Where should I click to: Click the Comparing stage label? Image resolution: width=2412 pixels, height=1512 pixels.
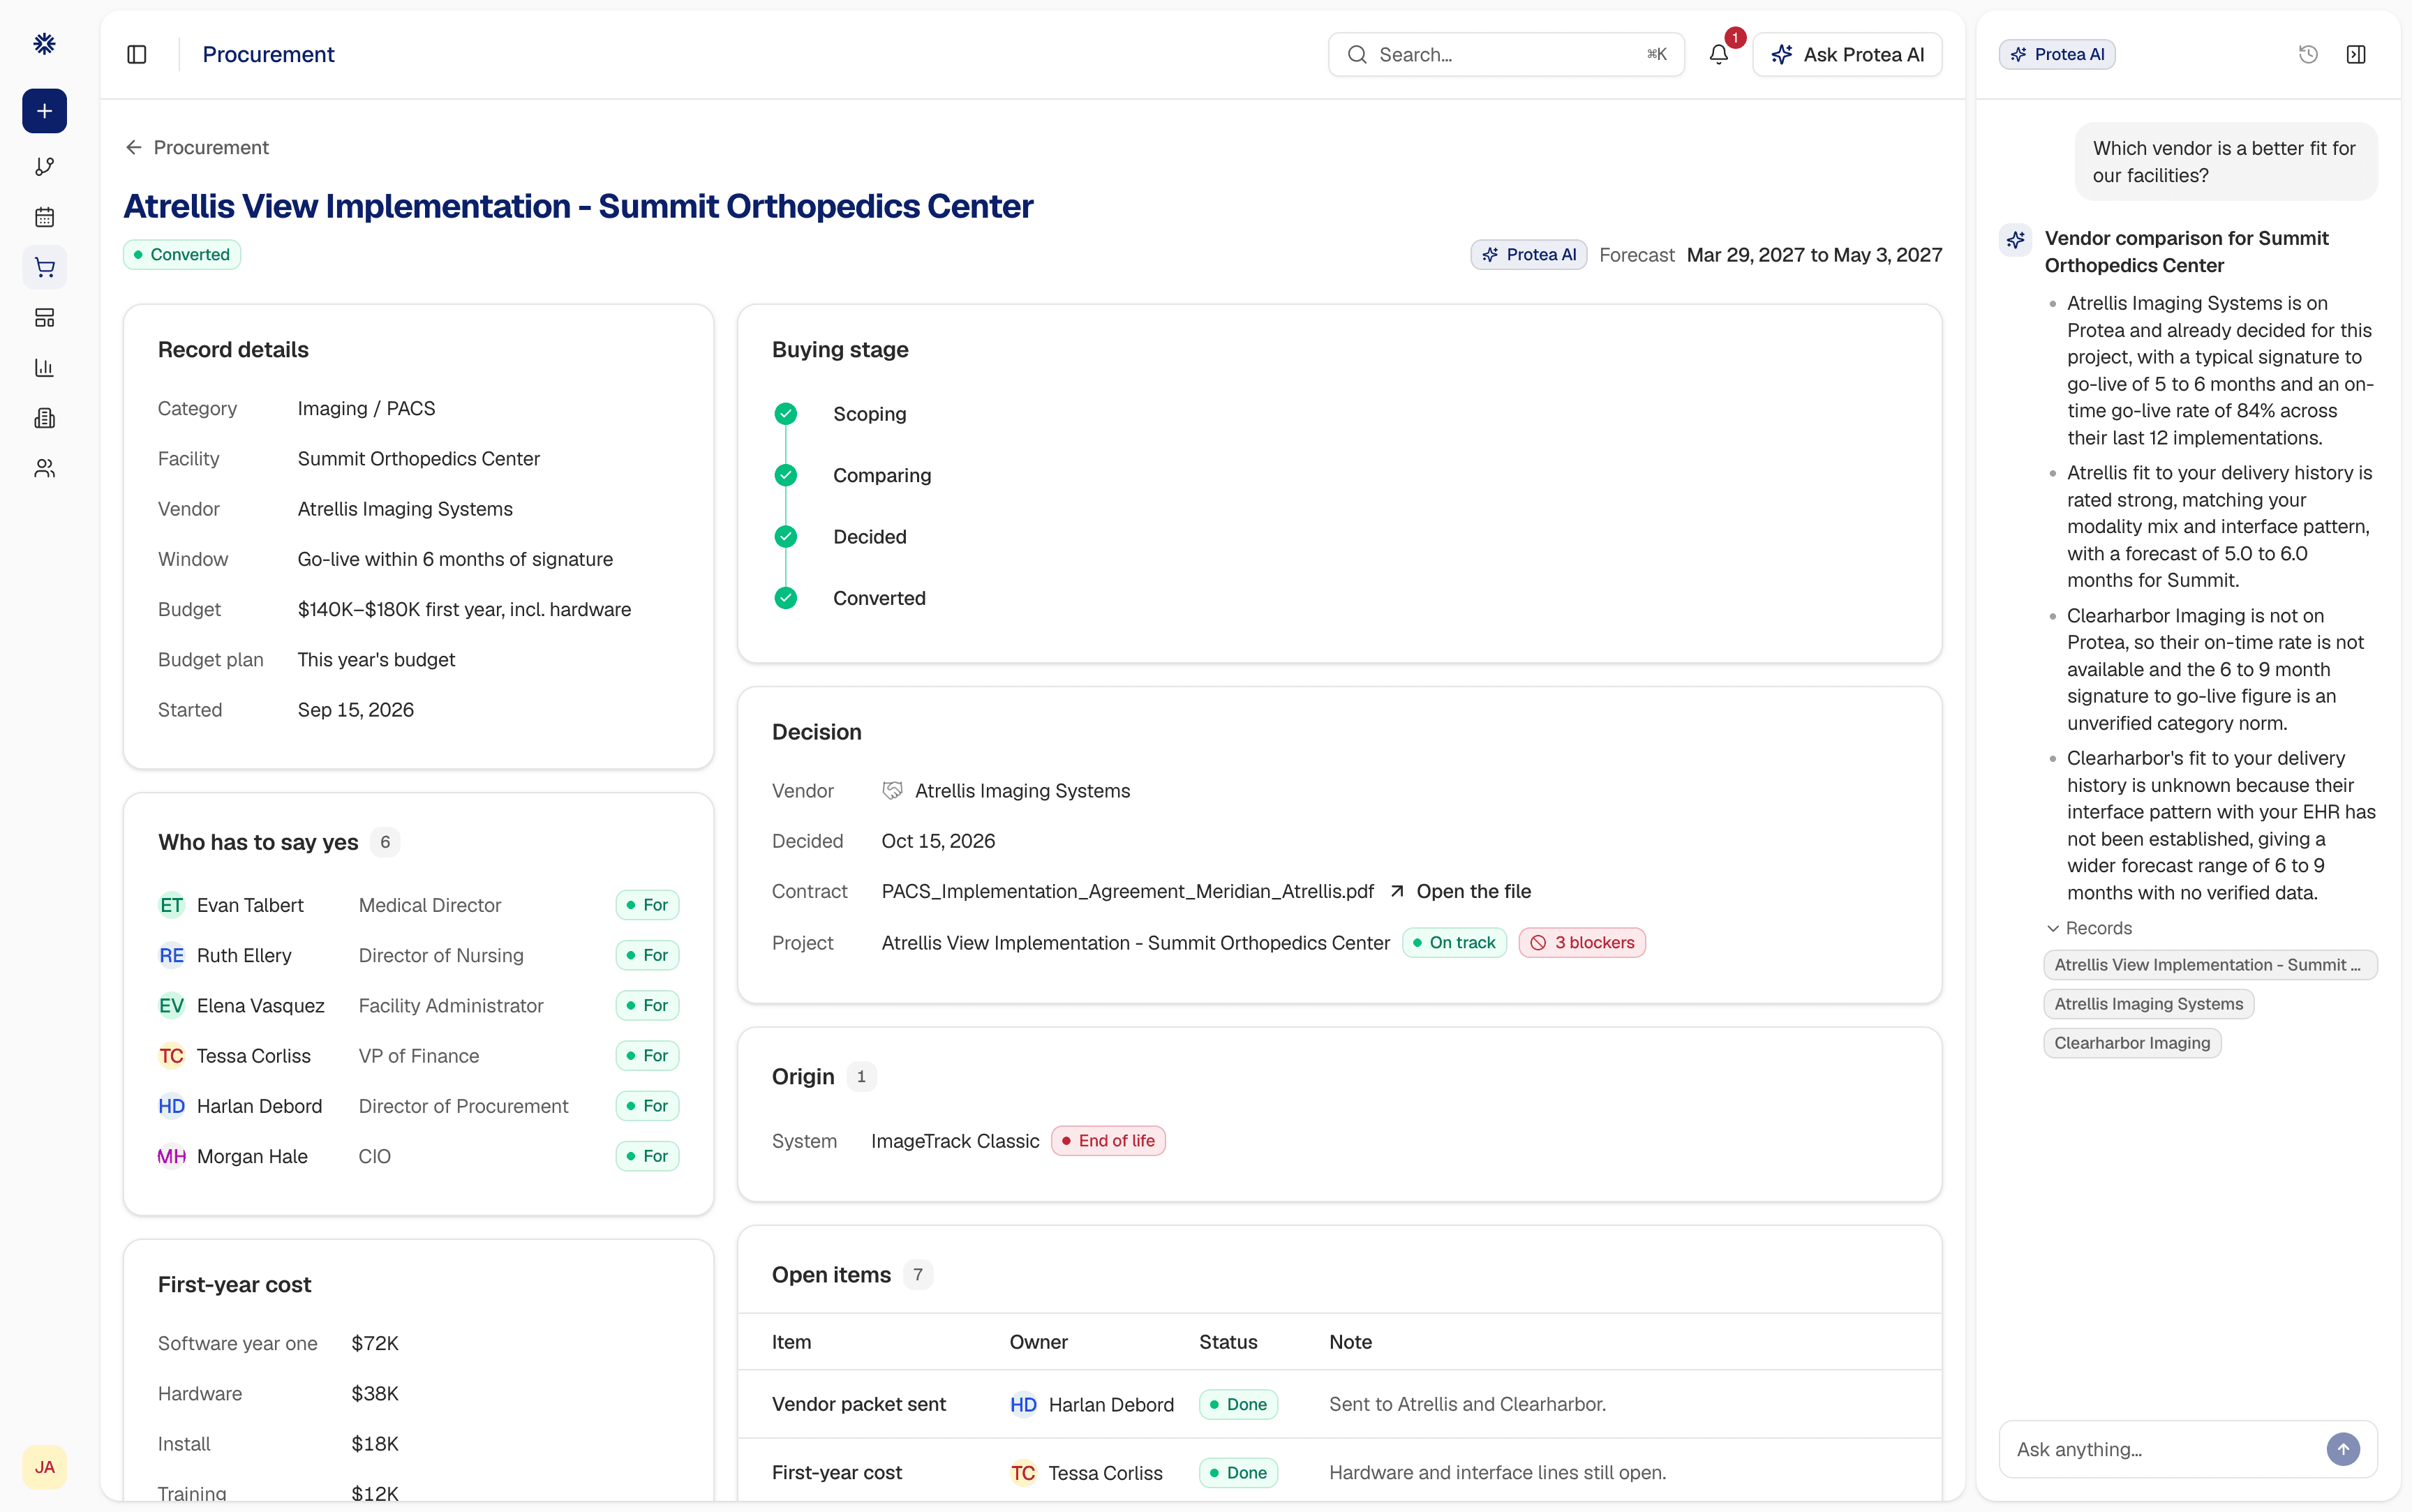coord(881,475)
